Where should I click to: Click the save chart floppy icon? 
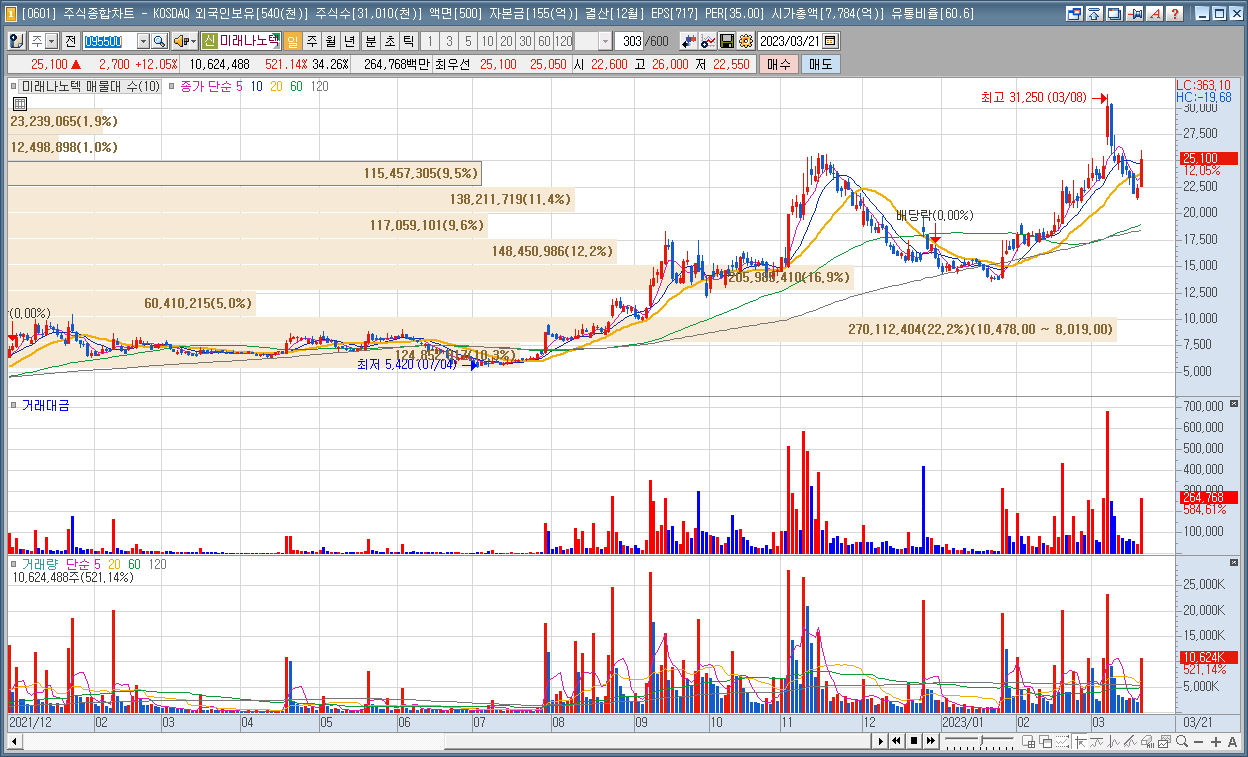[727, 41]
